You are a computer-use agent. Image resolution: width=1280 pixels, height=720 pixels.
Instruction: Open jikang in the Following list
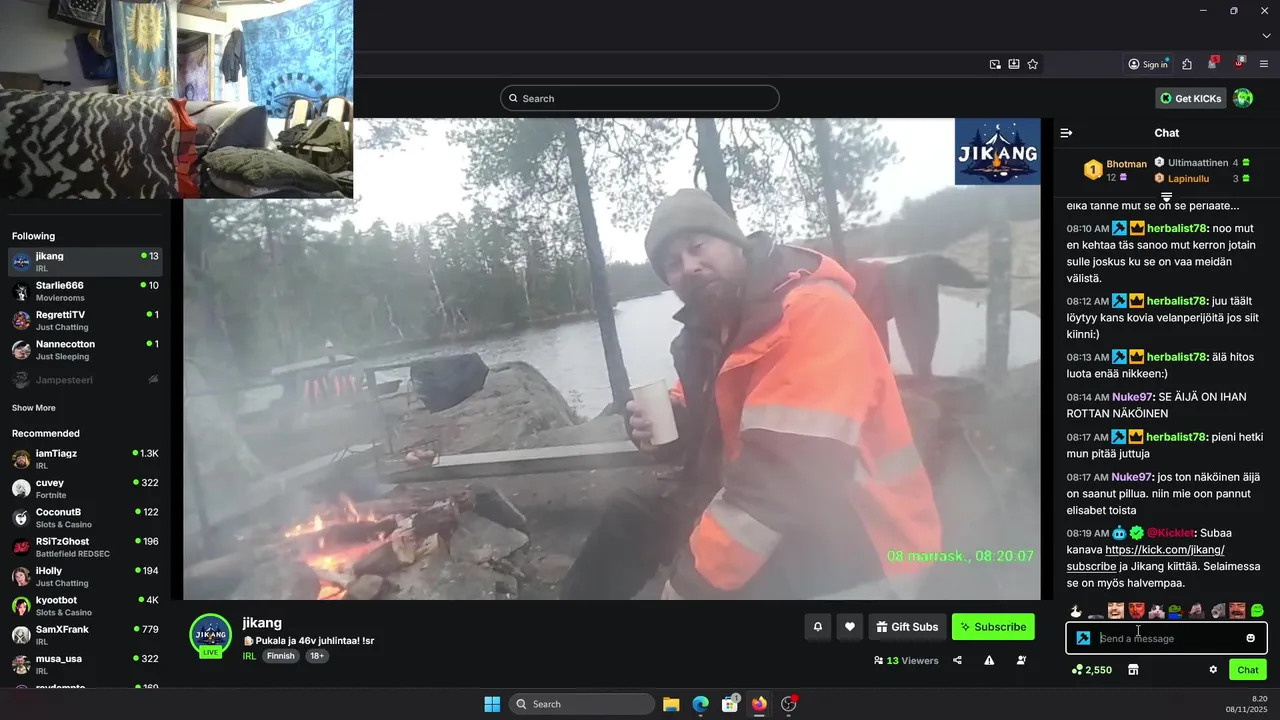[x=85, y=262]
